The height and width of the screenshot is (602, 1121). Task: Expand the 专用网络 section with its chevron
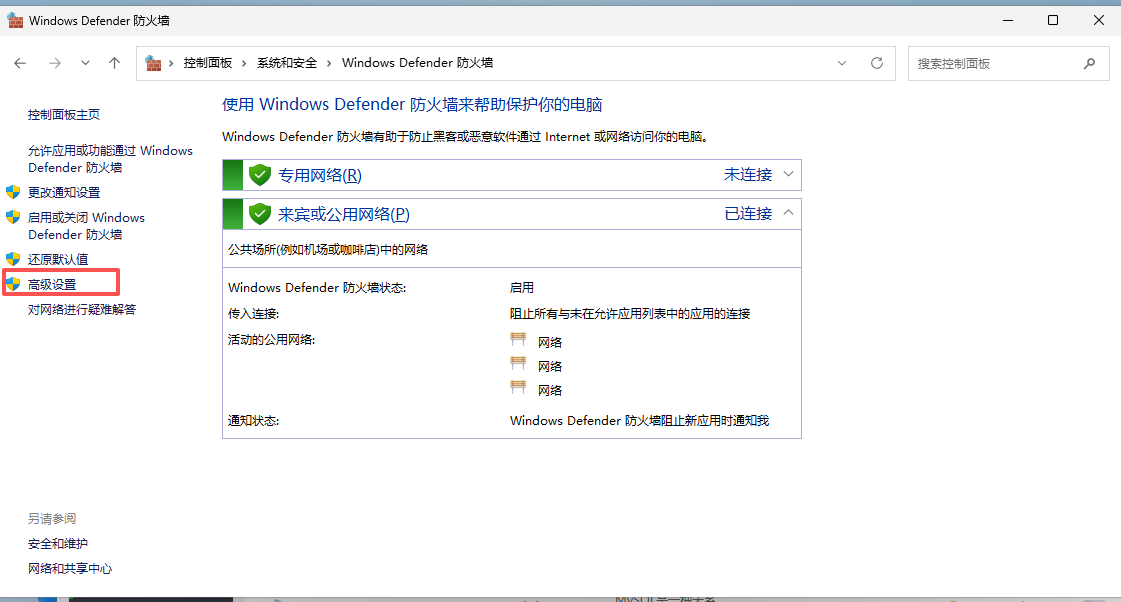pyautogui.click(x=789, y=174)
